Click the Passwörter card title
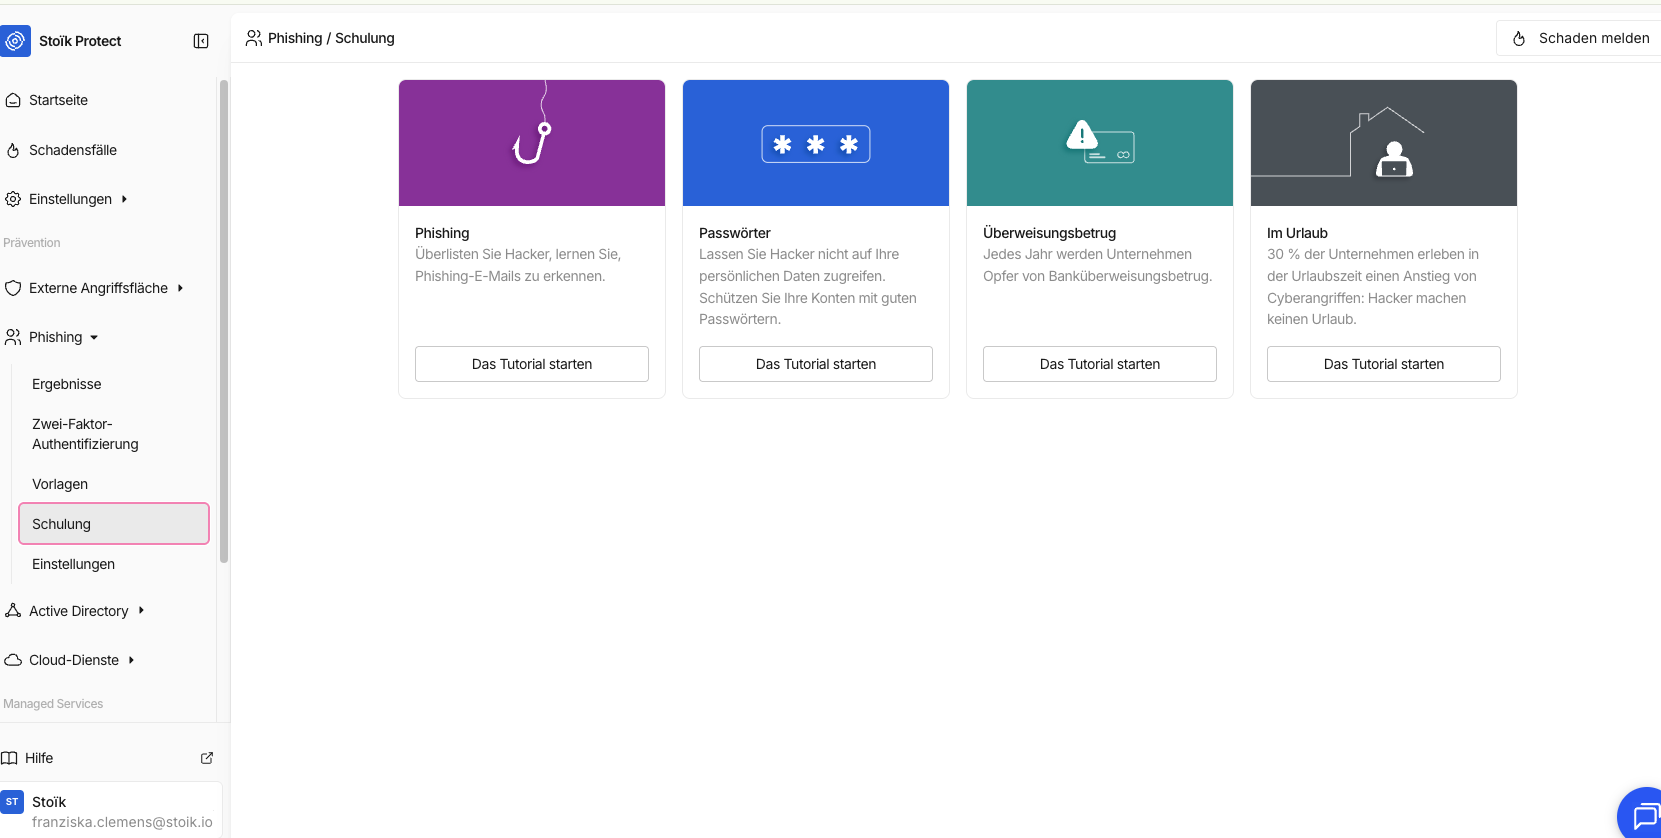 [x=735, y=233]
